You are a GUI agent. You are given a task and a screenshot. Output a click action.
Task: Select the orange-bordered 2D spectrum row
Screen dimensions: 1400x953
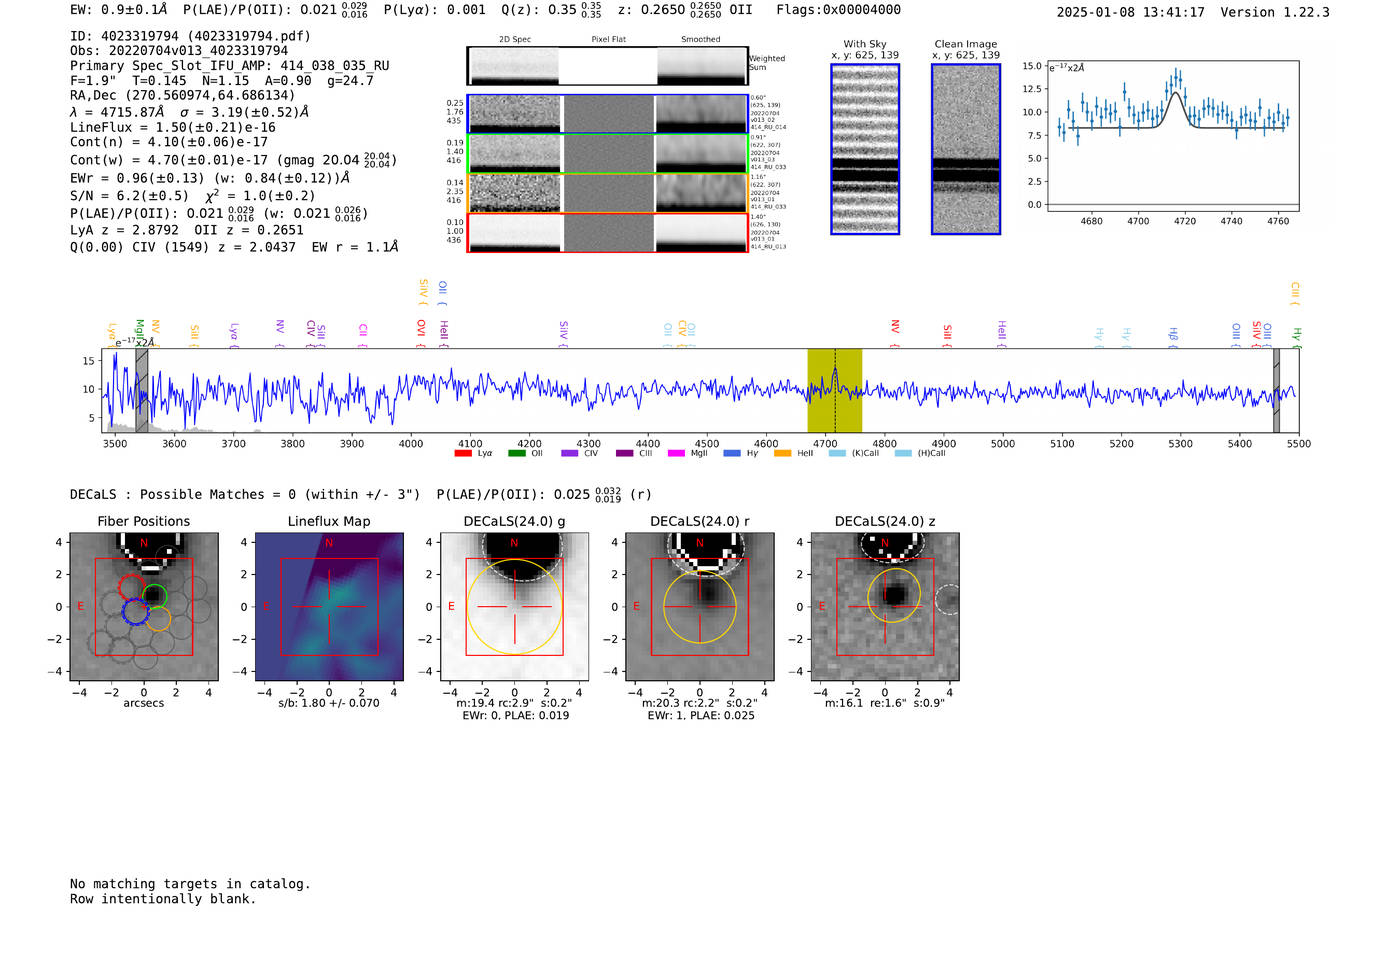607,193
